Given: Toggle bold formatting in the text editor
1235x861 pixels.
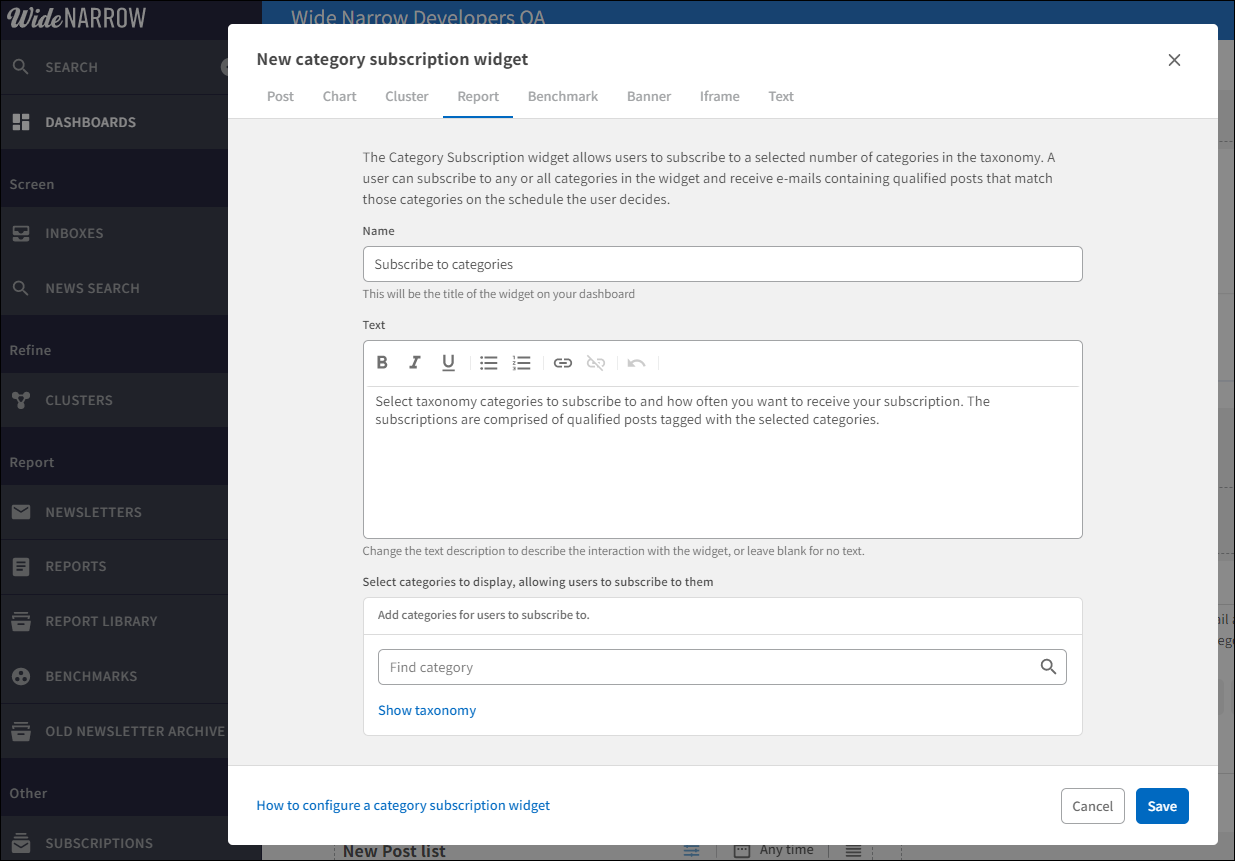Looking at the screenshot, I should (x=382, y=362).
